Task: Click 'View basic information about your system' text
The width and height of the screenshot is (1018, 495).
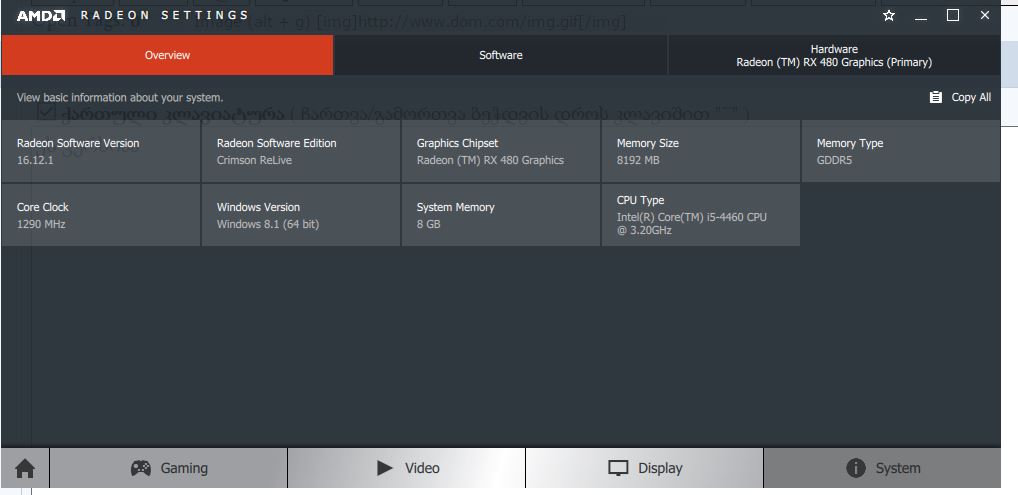Action: point(120,98)
